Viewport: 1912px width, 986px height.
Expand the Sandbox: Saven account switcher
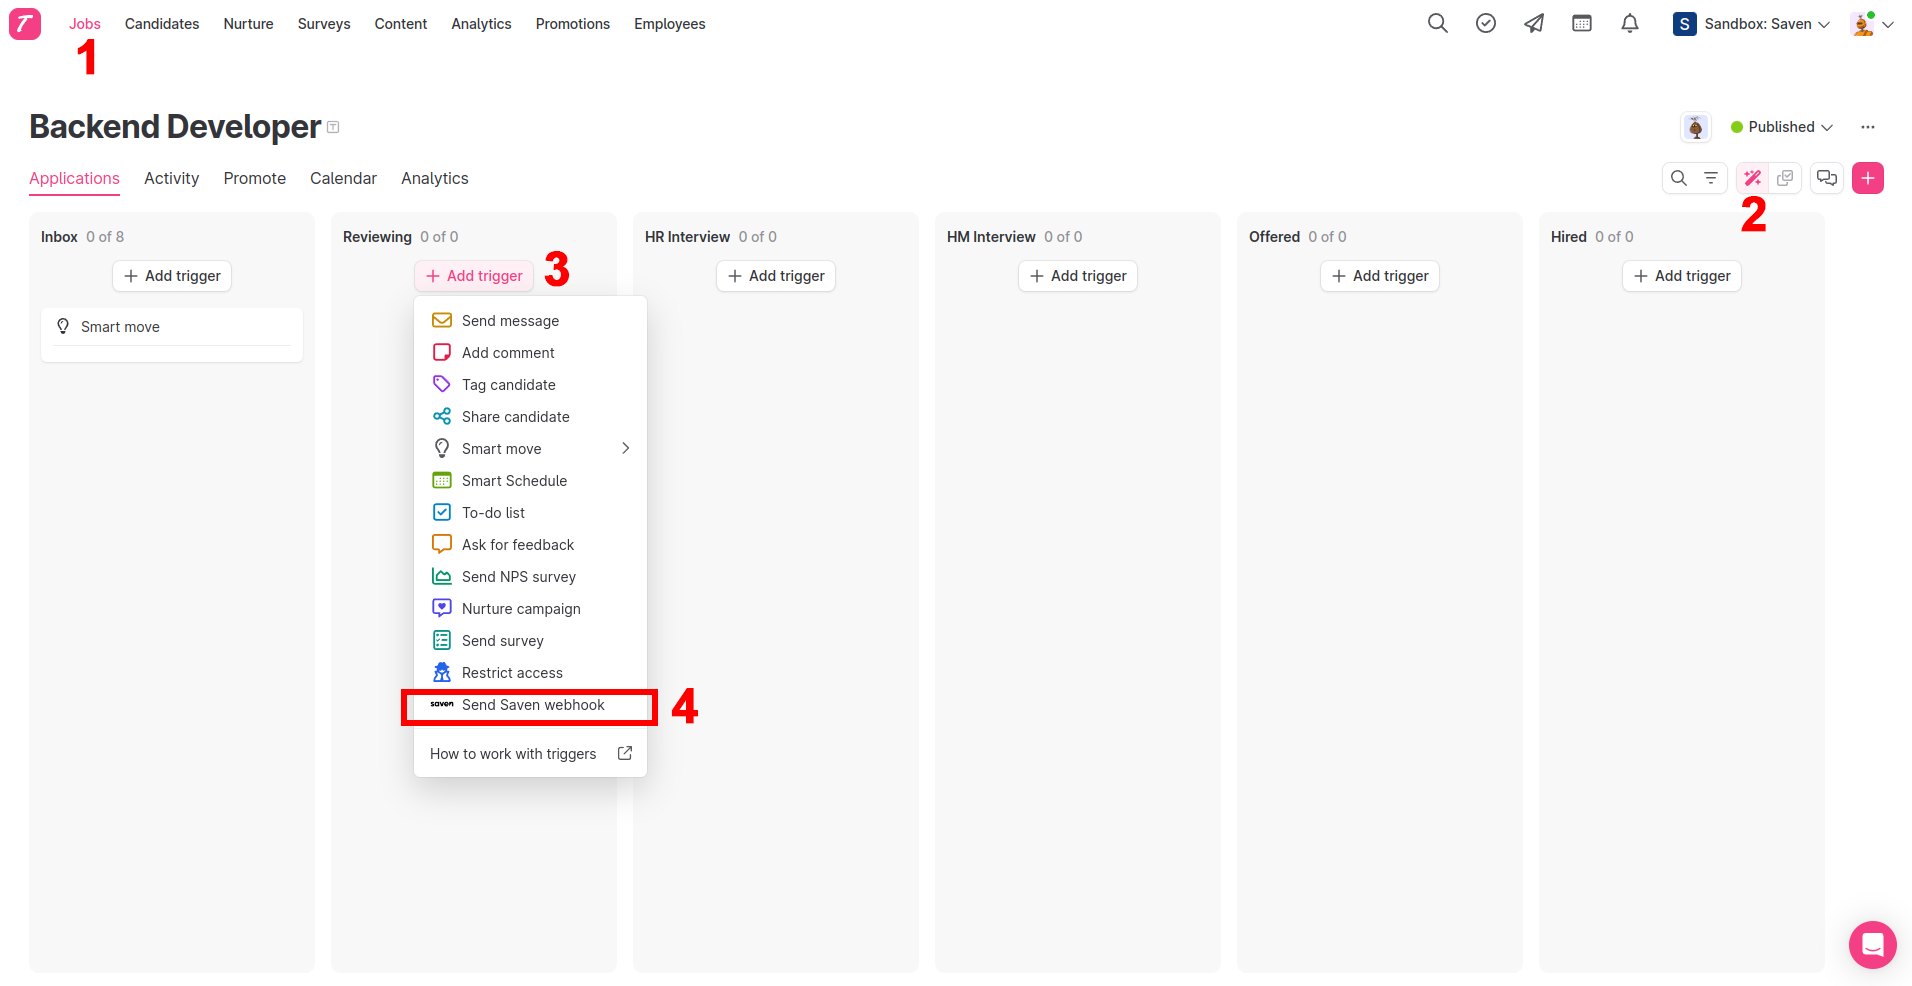(x=1752, y=24)
